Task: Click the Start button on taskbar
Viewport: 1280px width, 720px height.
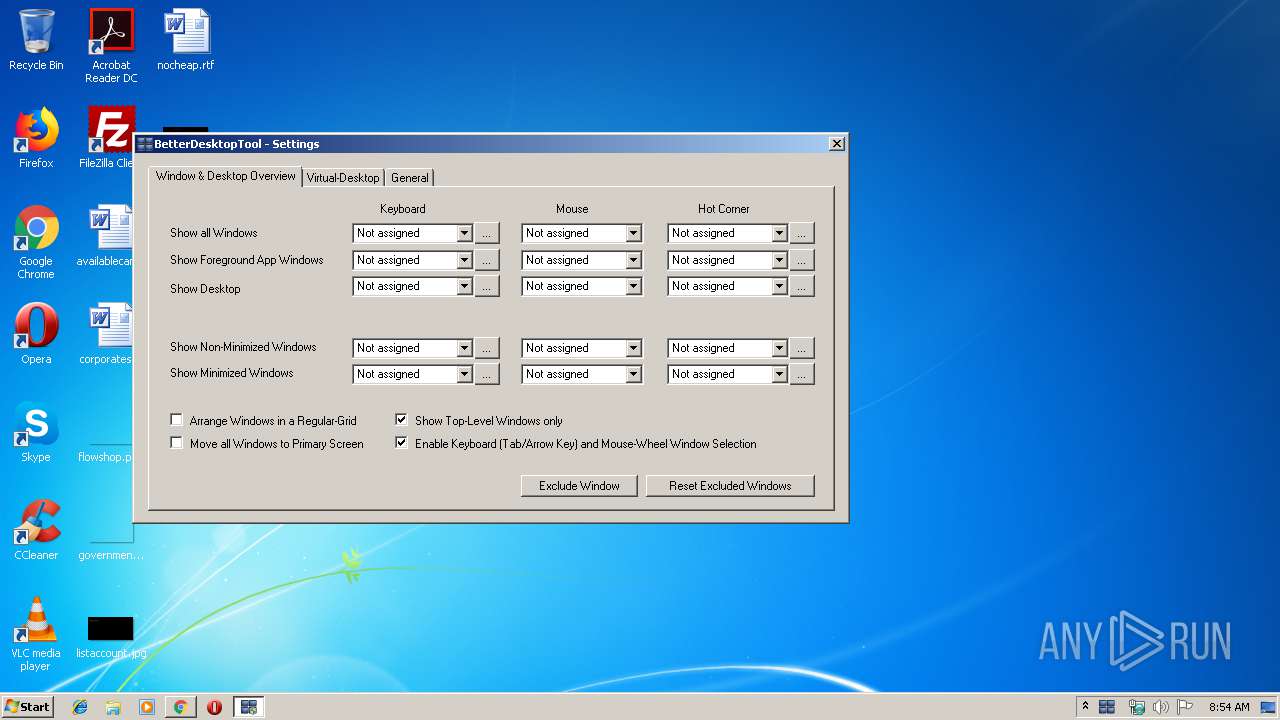Action: (27, 707)
